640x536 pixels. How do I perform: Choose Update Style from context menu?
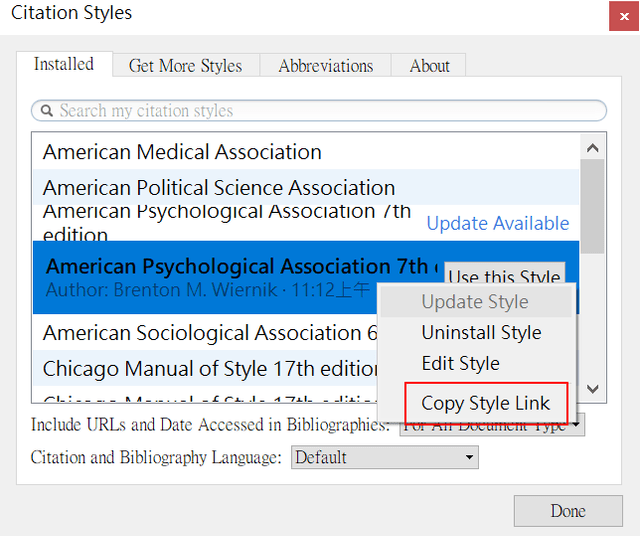pyautogui.click(x=476, y=302)
